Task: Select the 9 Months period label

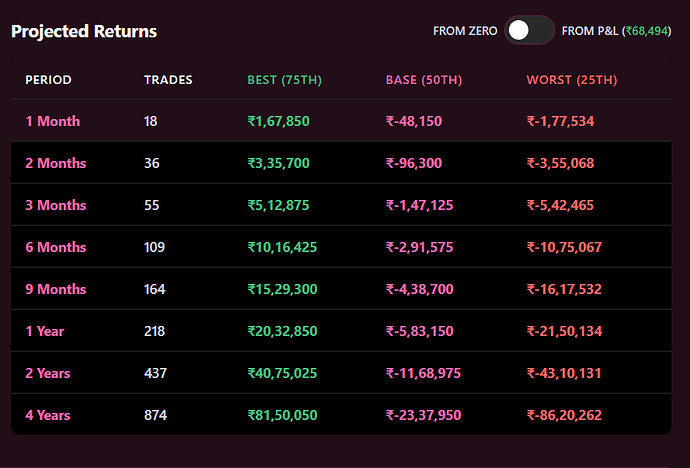Action: 56,289
